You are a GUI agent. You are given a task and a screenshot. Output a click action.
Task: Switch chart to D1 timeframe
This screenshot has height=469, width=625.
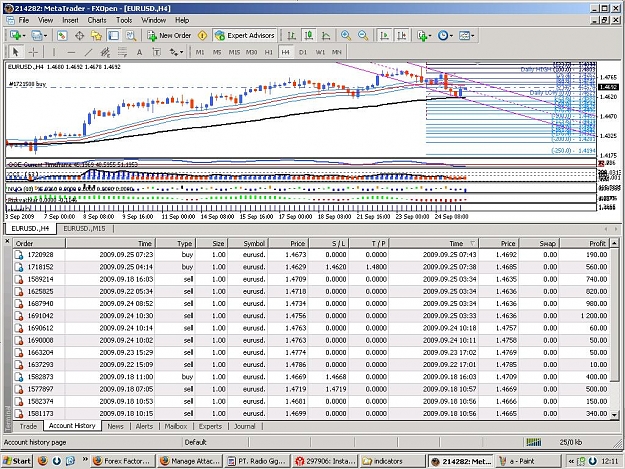tap(303, 52)
